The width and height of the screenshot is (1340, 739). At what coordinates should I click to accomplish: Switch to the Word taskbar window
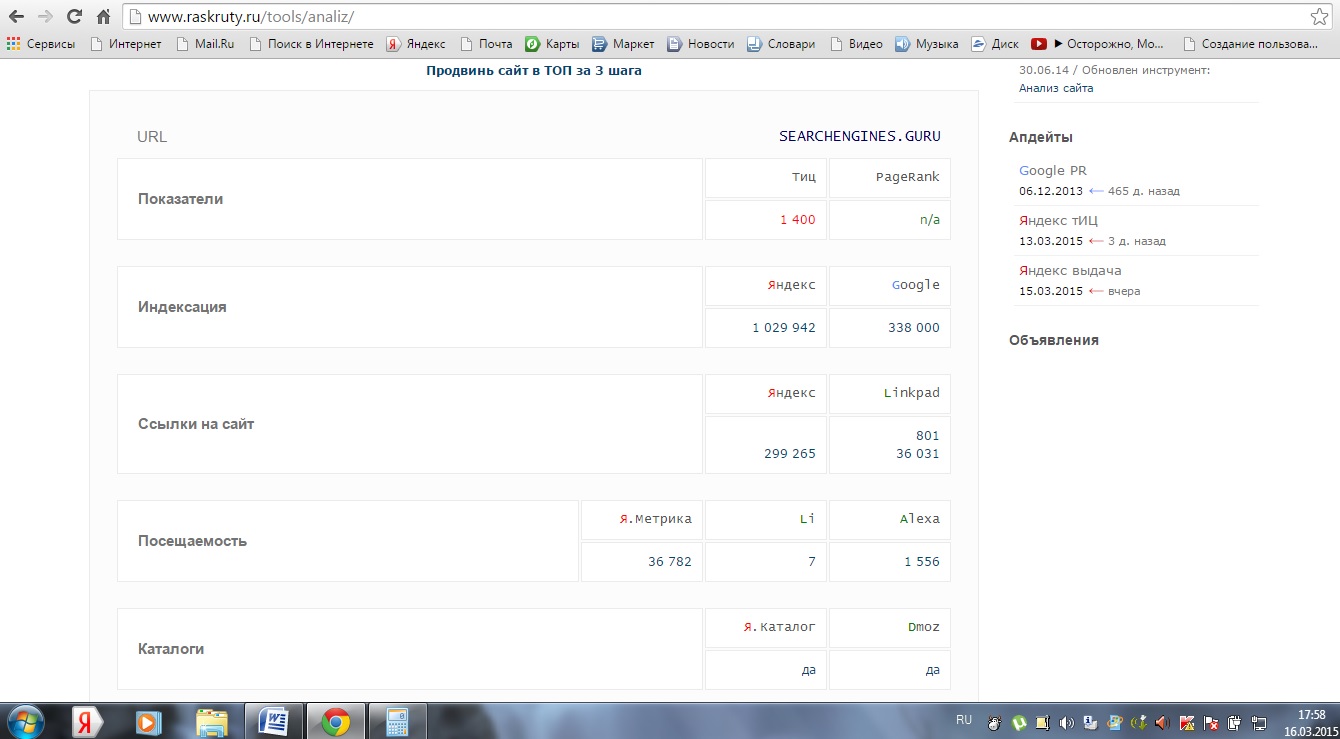point(273,721)
